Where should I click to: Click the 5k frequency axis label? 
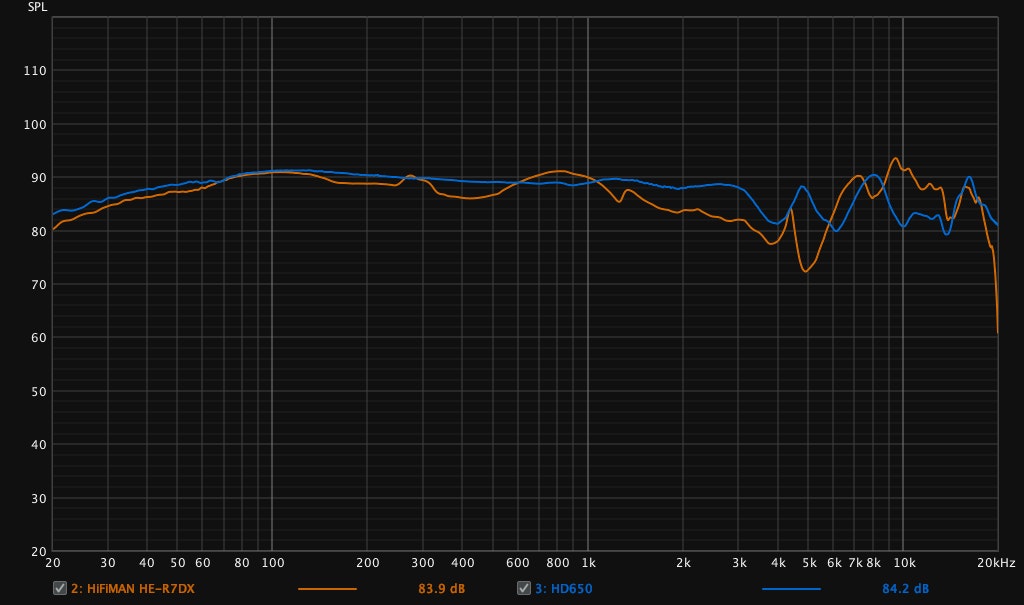(809, 563)
